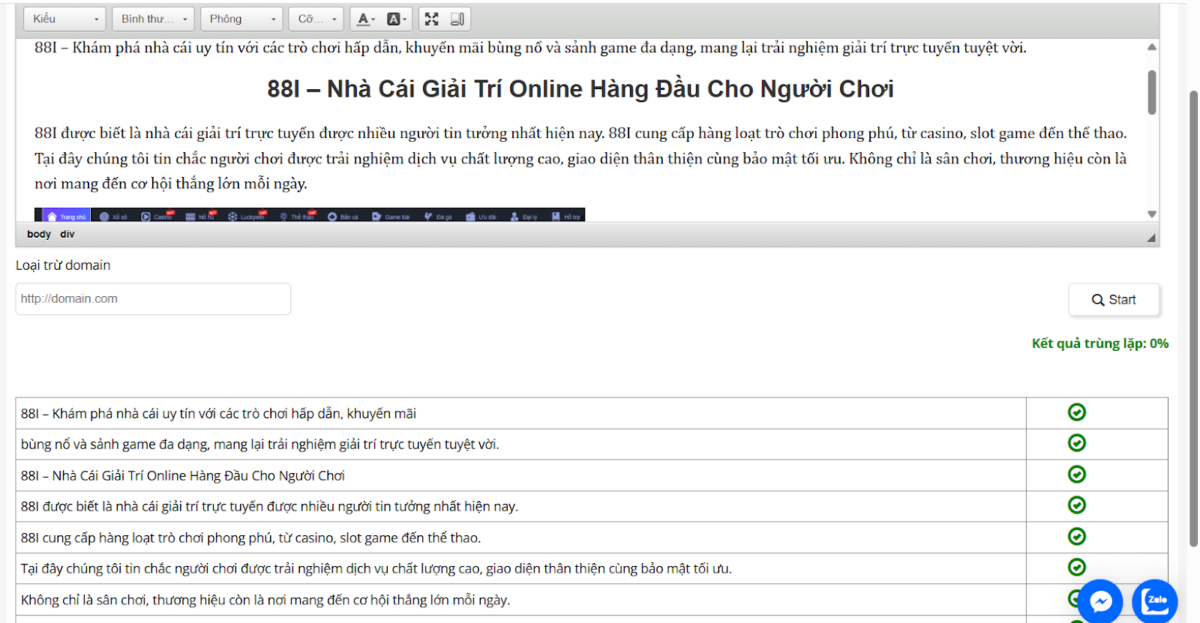
Task: Toggle the show blocks option
Action: click(457, 19)
